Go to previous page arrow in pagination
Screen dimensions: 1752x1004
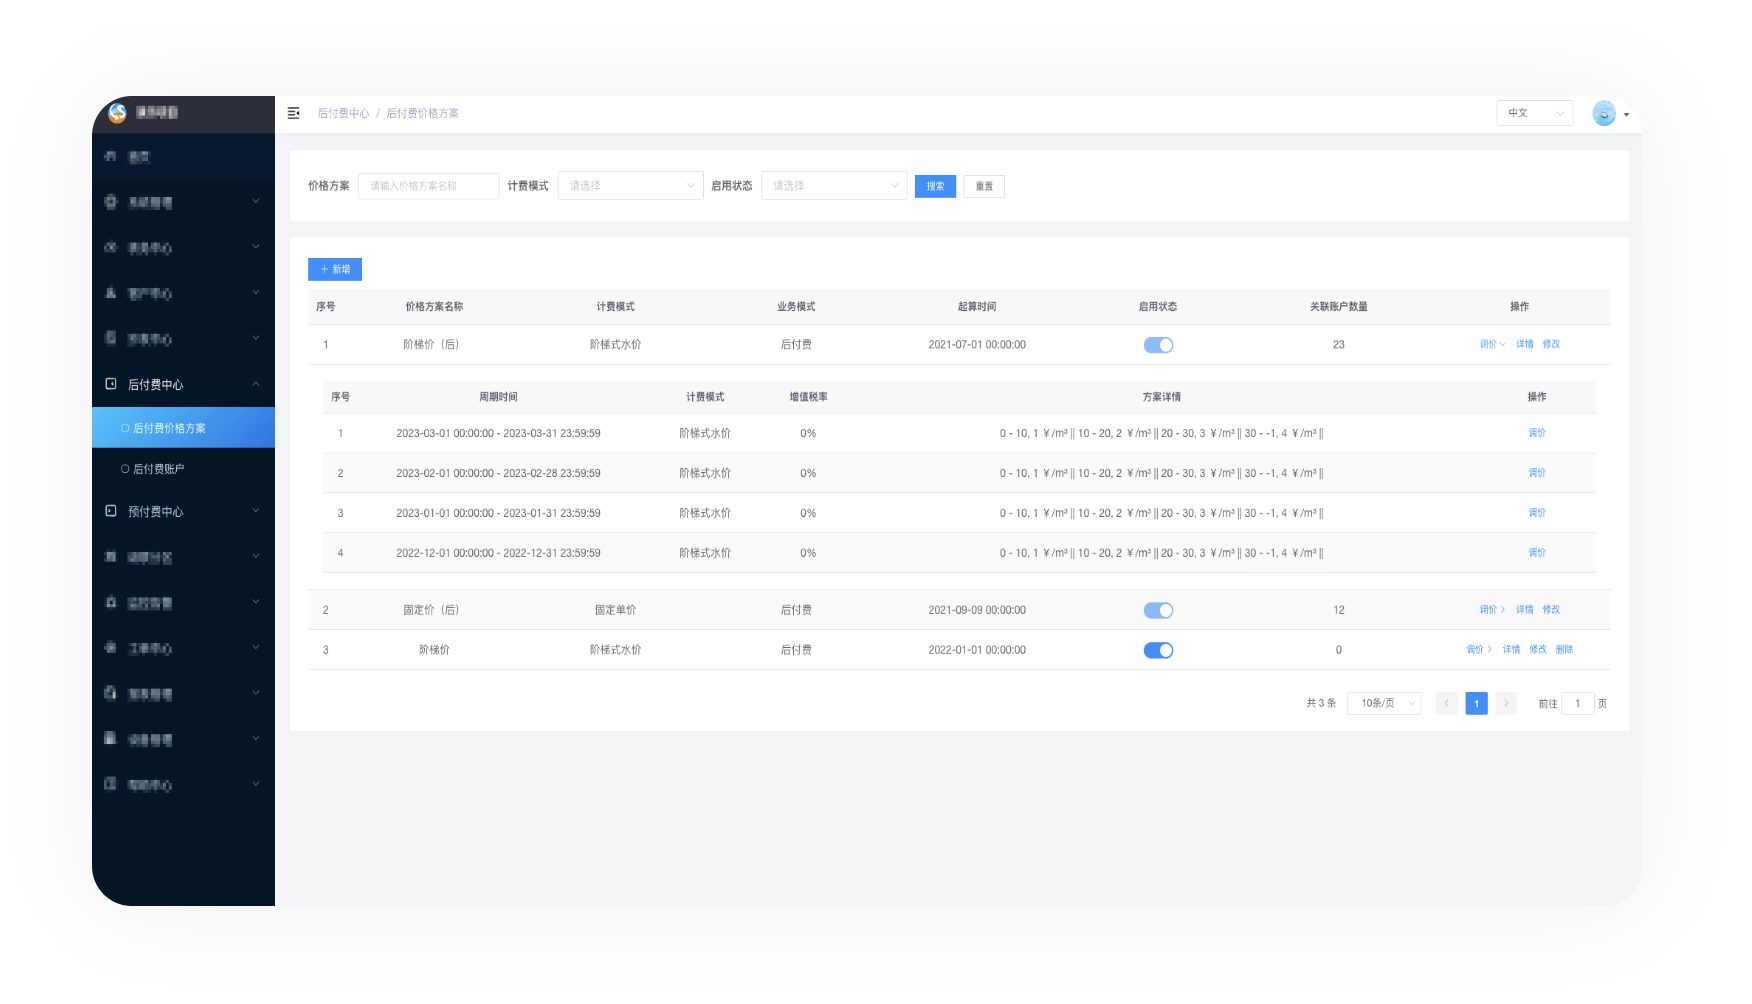[1446, 703]
